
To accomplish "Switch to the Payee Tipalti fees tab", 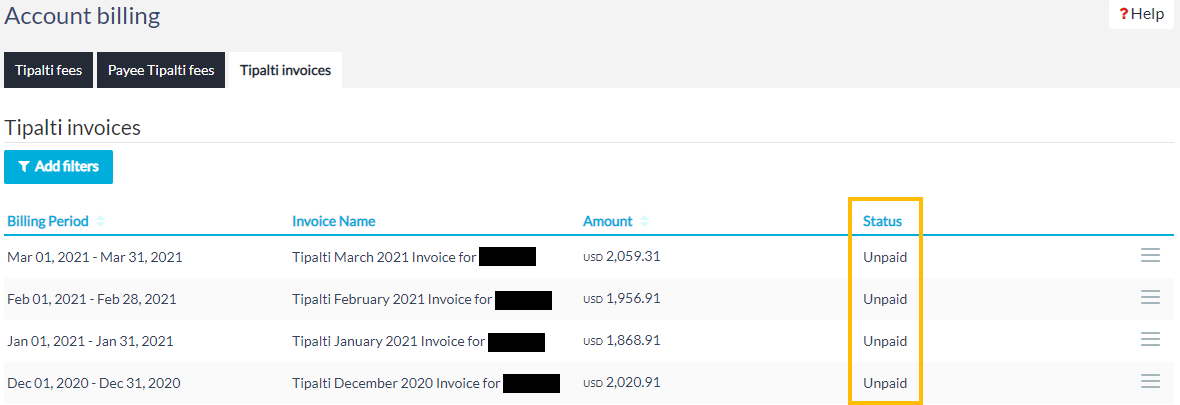I will coord(161,70).
